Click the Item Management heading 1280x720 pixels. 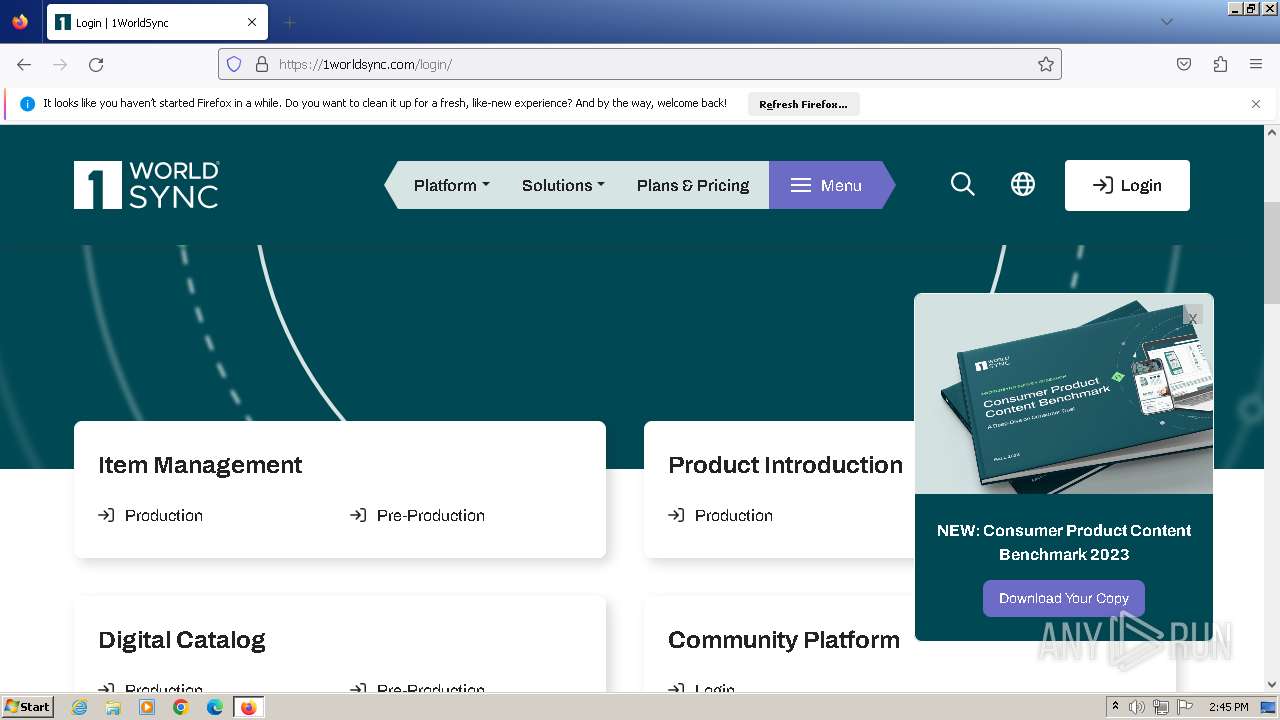click(x=200, y=465)
